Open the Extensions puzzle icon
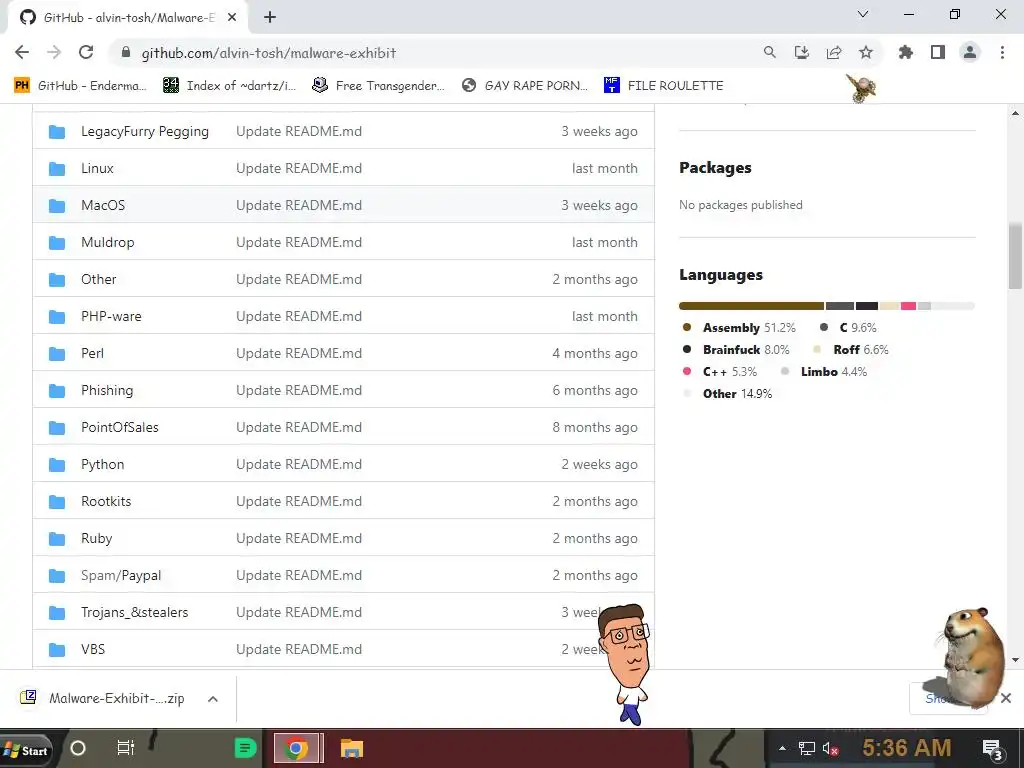The height and width of the screenshot is (768, 1024). 906,52
